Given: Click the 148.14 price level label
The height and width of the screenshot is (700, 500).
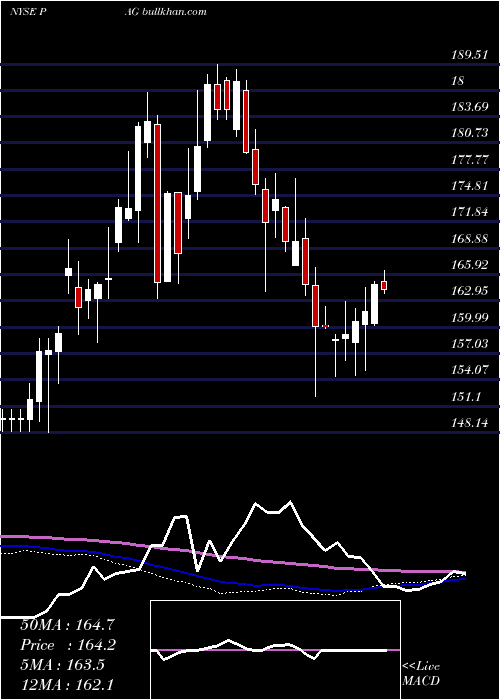Looking at the screenshot, I should (x=470, y=423).
